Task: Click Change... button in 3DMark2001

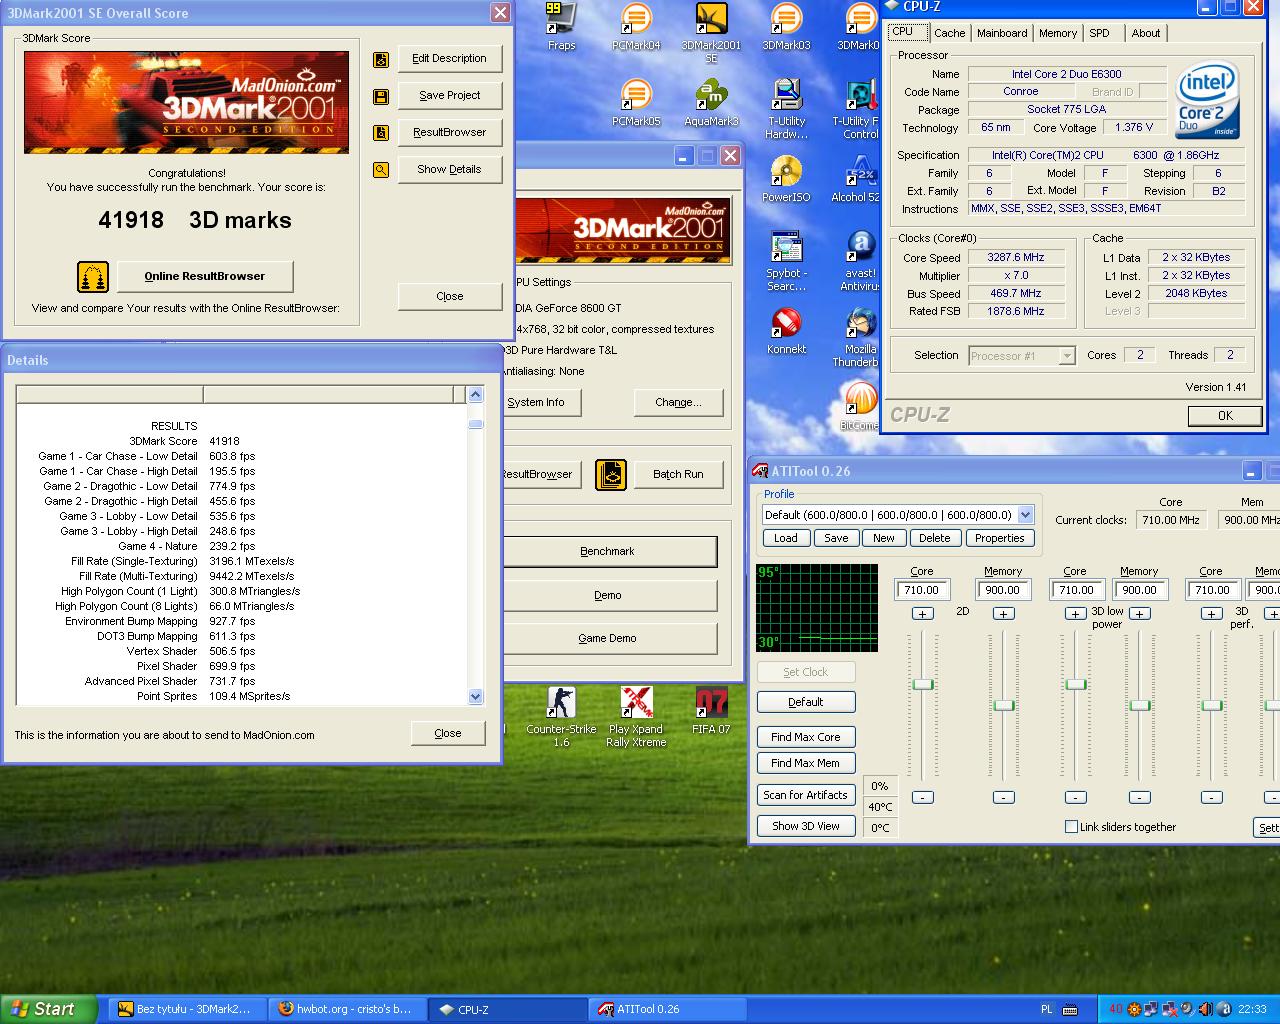Action: pyautogui.click(x=678, y=402)
